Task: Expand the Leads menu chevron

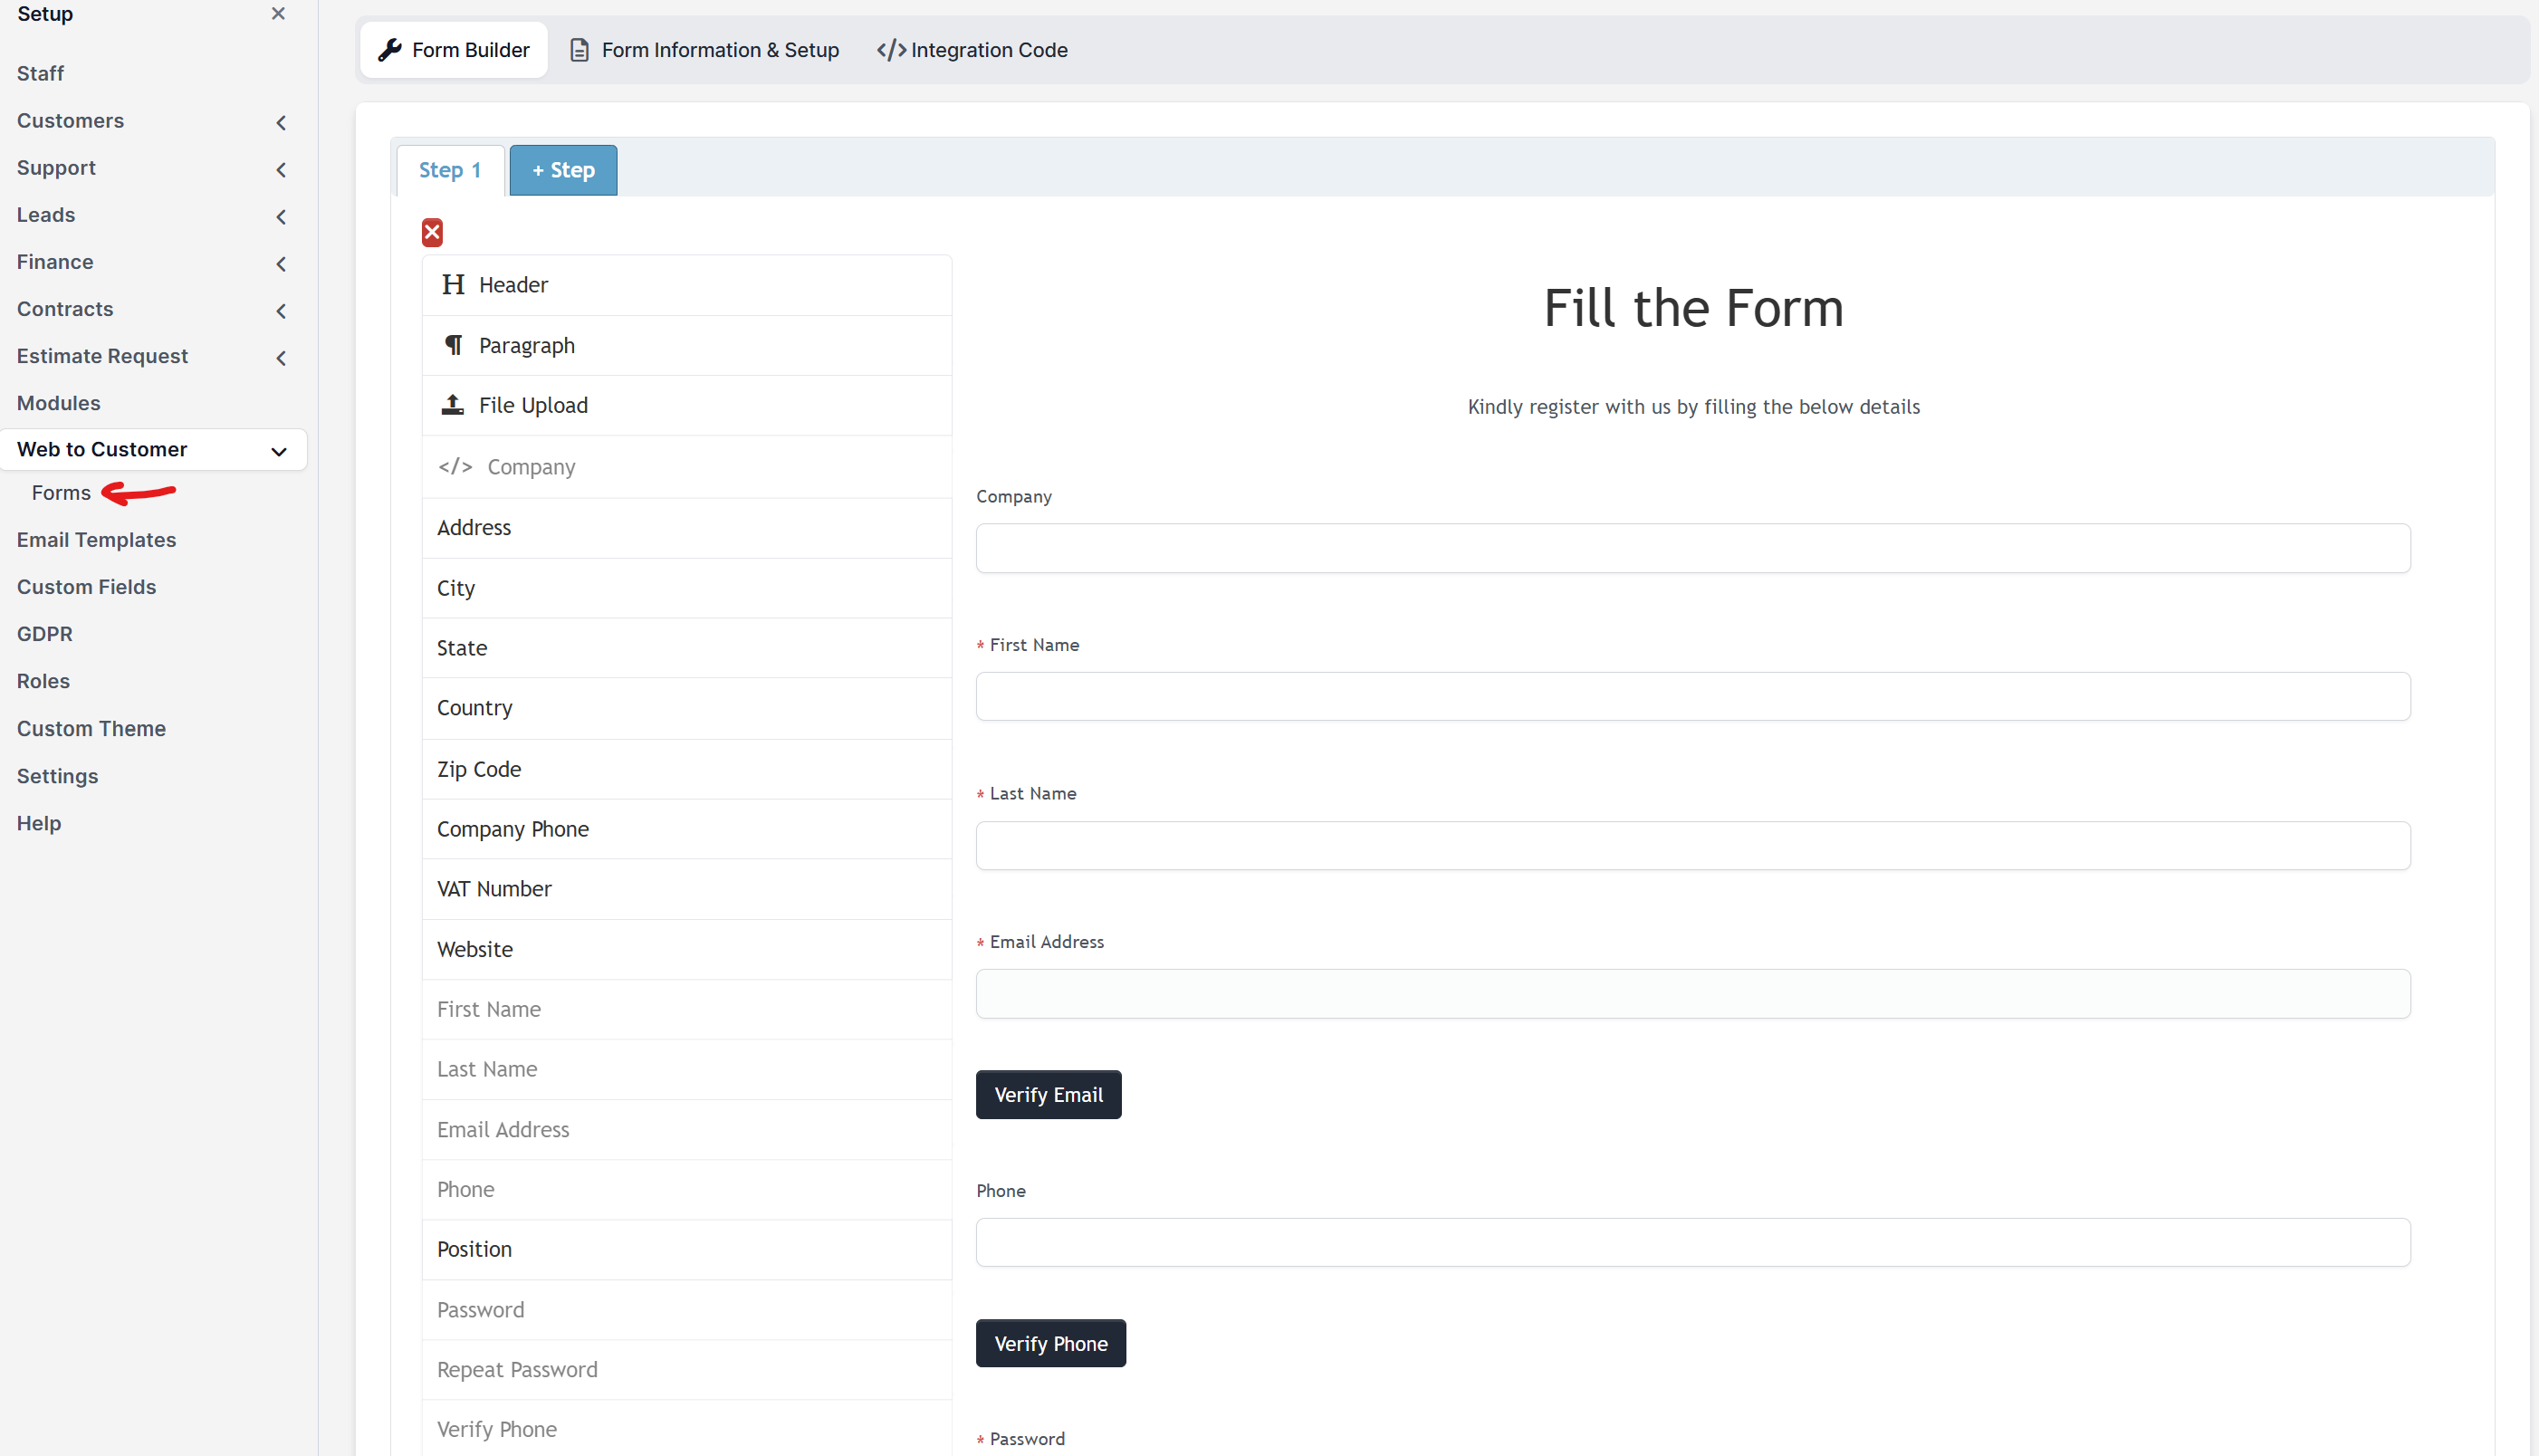Action: tap(281, 216)
